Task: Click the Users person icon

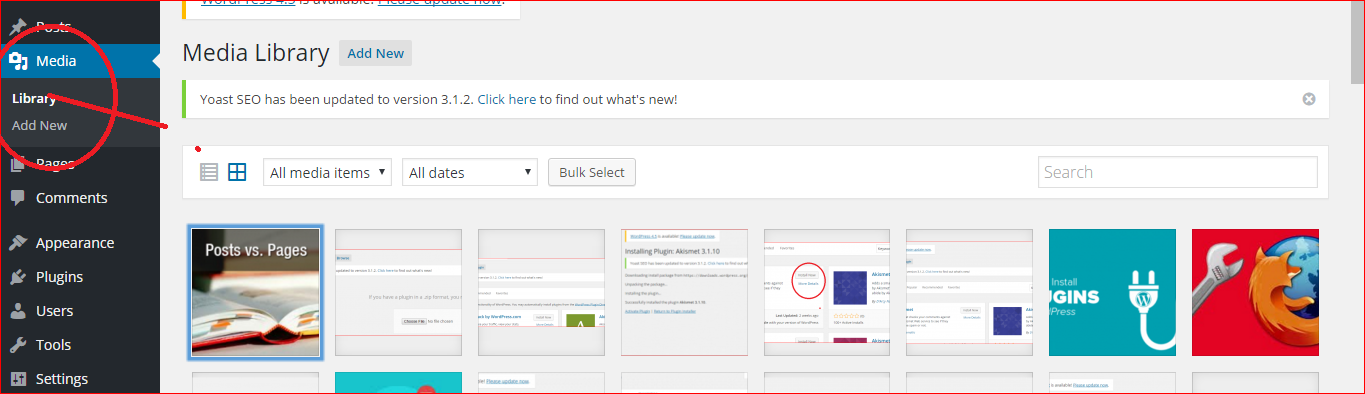Action: tap(18, 311)
